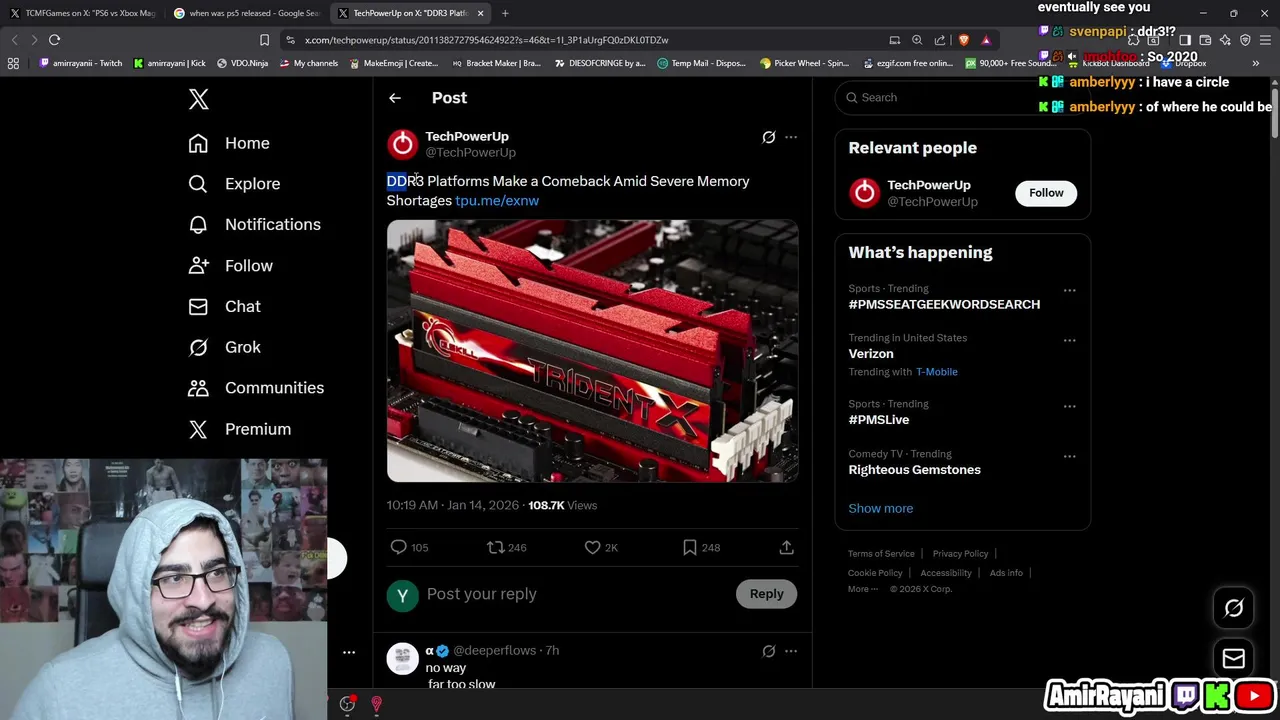Open TechPowerUp profile avatar on post

[402, 144]
